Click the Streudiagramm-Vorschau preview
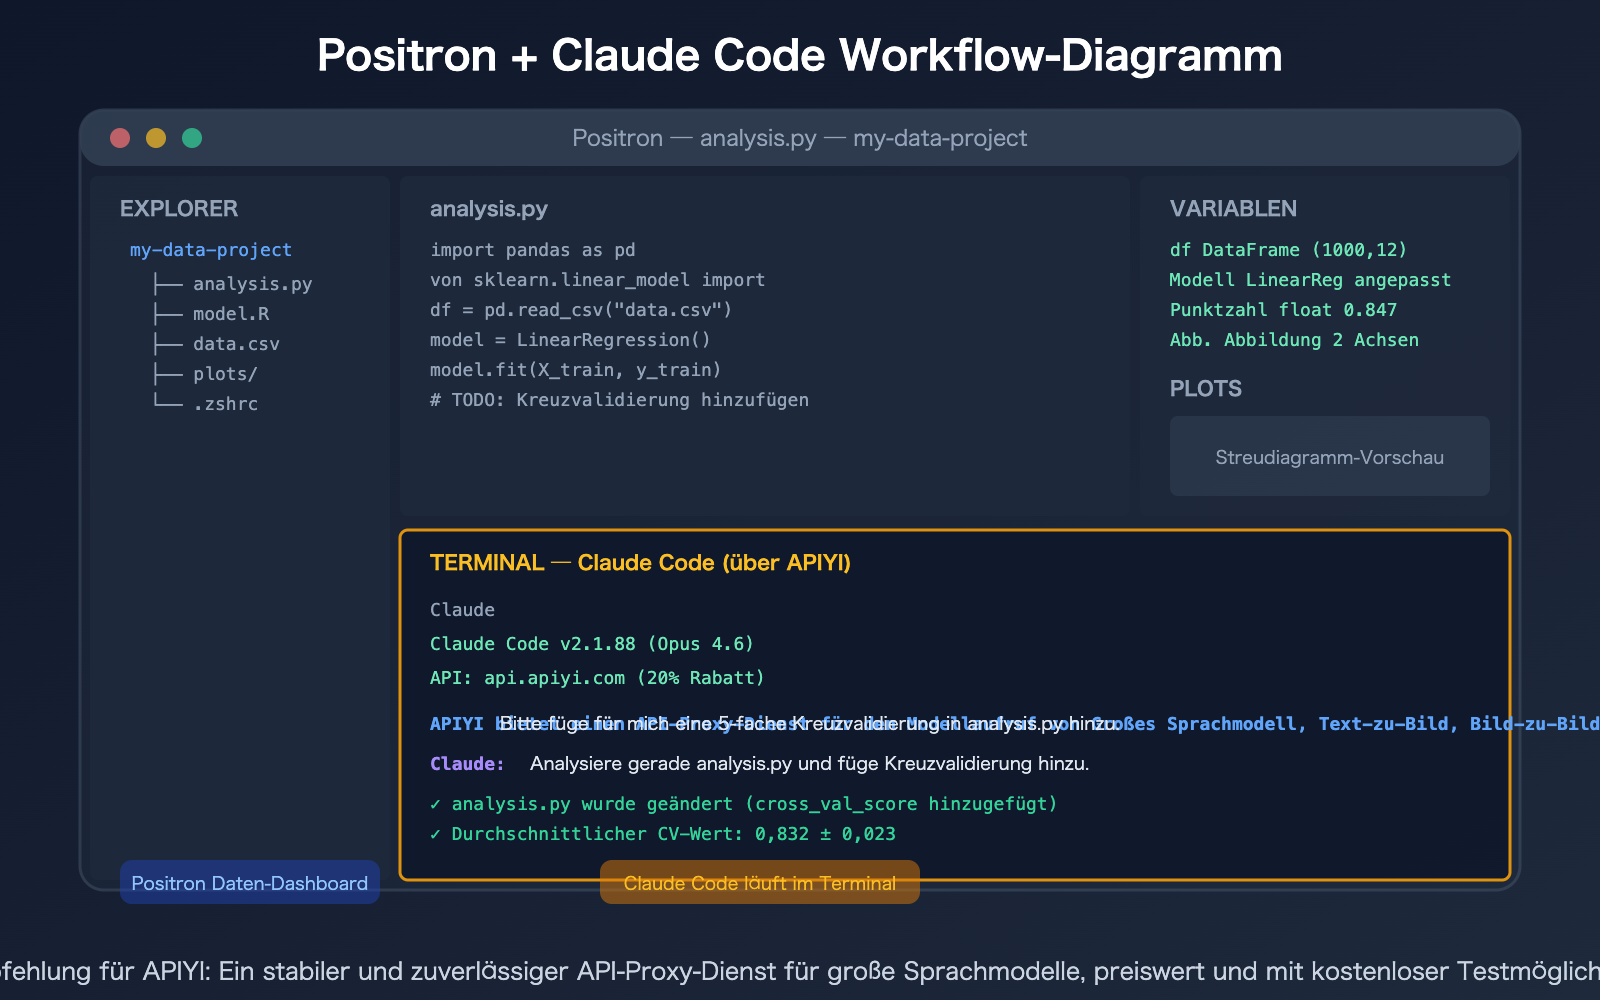This screenshot has height=1000, width=1600. (x=1329, y=456)
